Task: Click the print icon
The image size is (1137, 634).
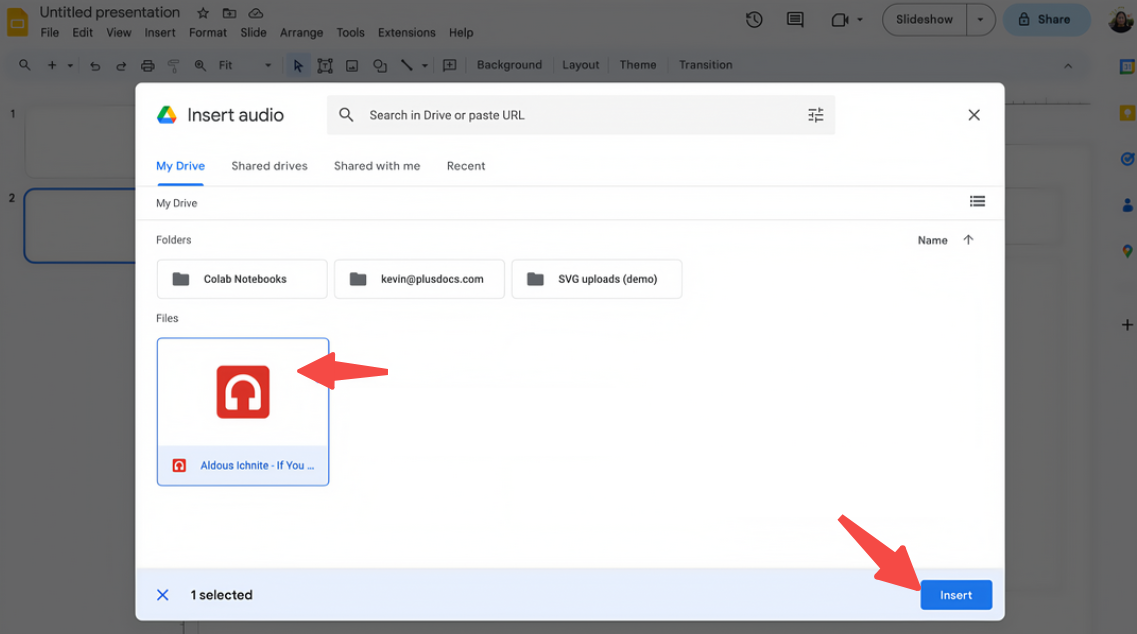Action: pyautogui.click(x=147, y=64)
